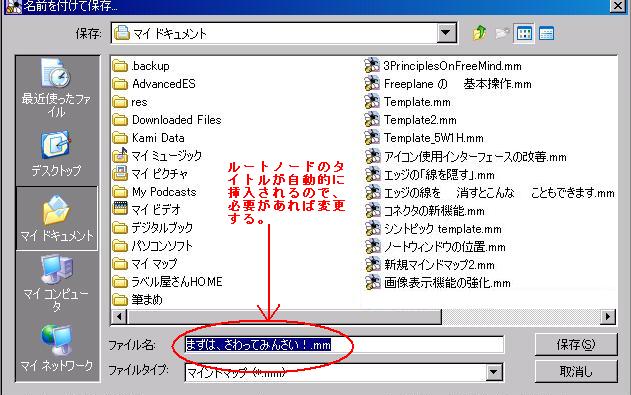631x395 pixels.
Task: Close the 名前を付けて保存 dialog
Action: [x=618, y=6]
